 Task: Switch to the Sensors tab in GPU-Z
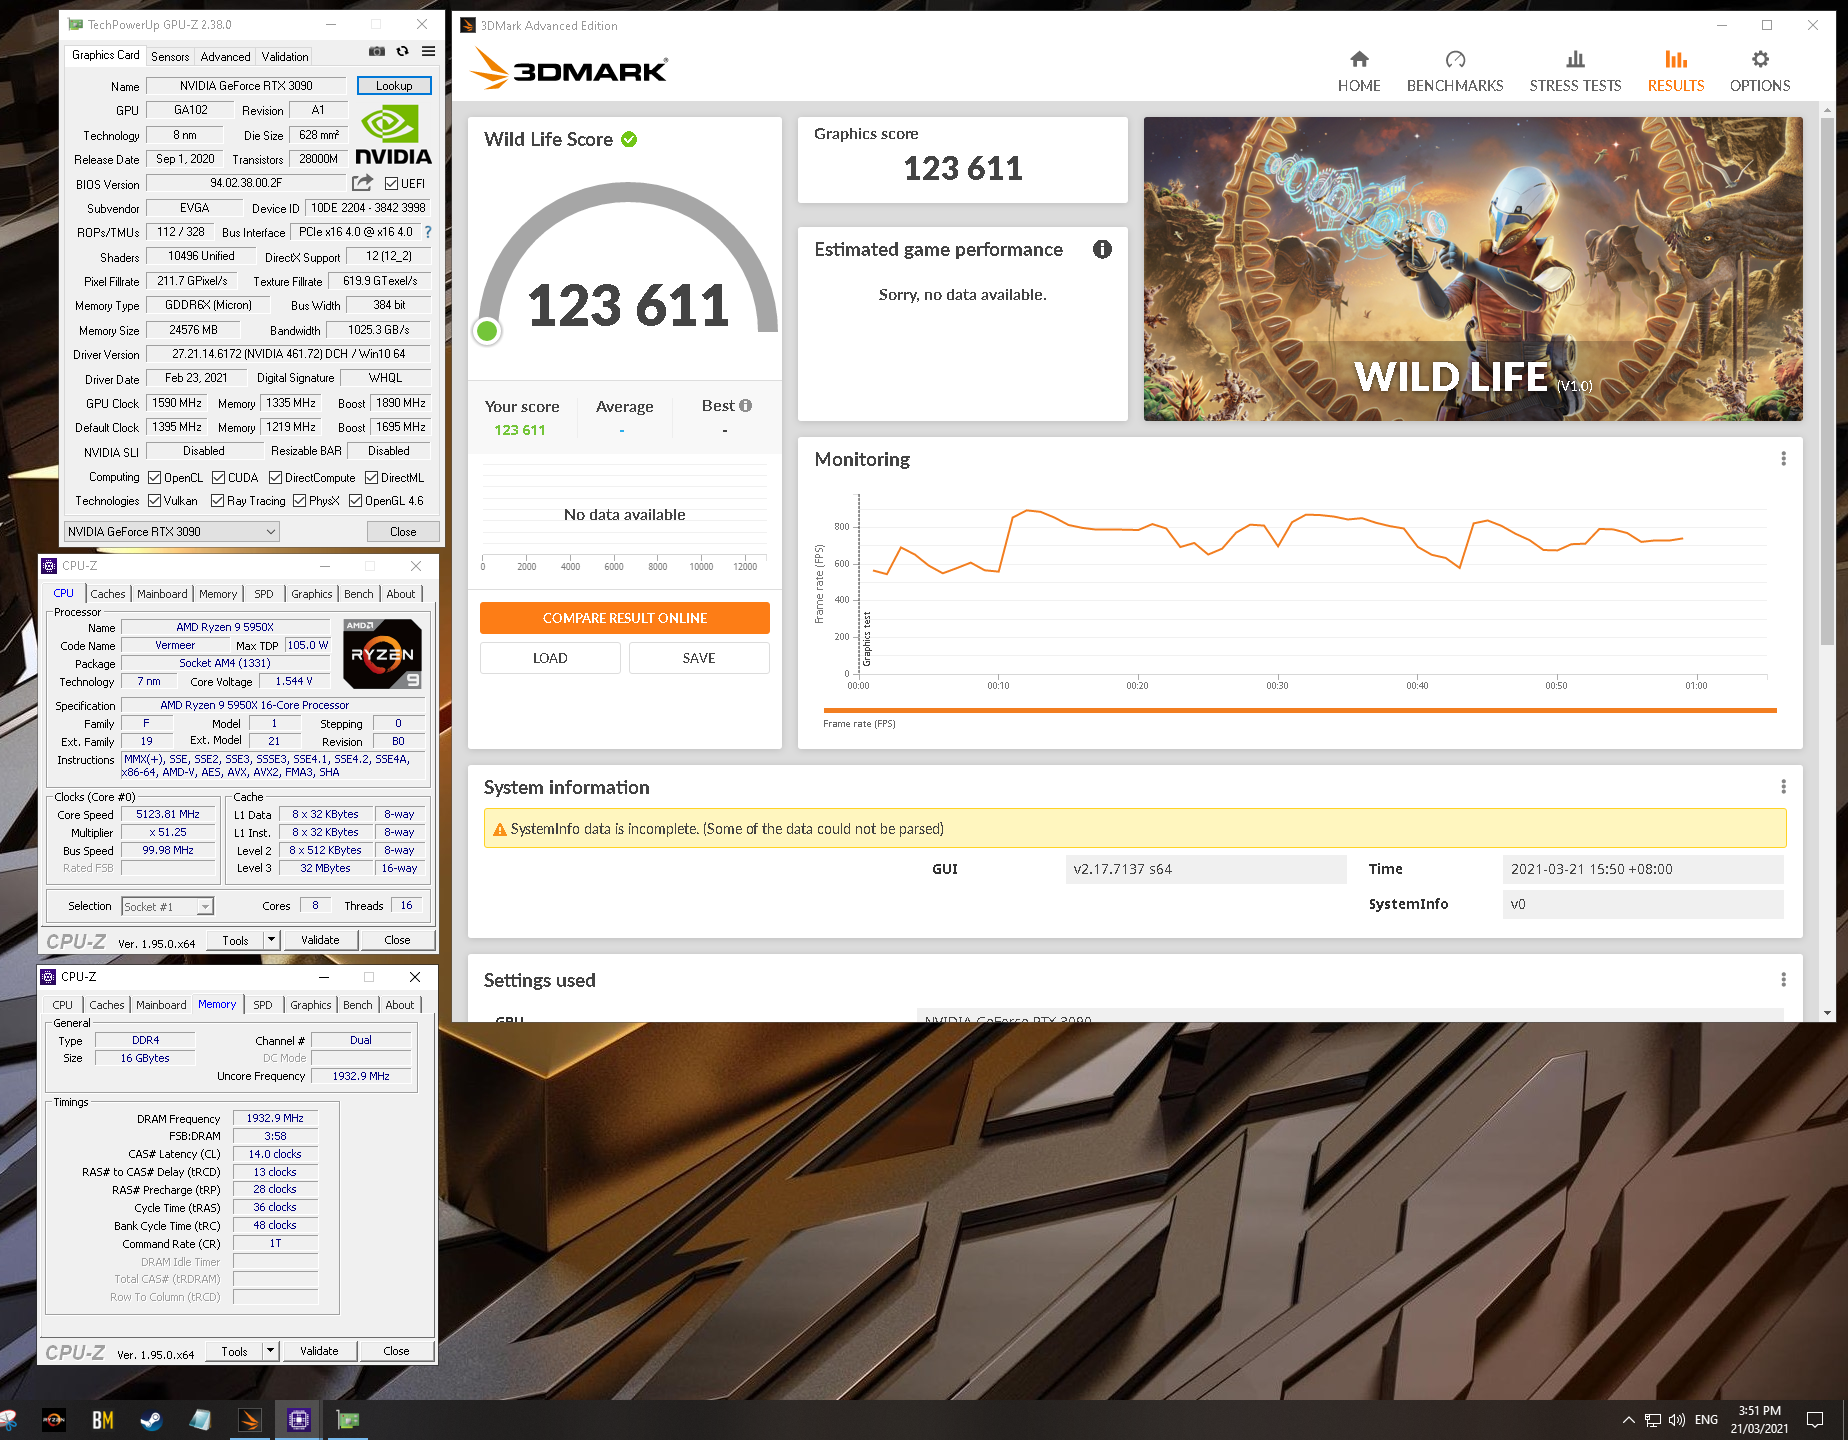170,57
